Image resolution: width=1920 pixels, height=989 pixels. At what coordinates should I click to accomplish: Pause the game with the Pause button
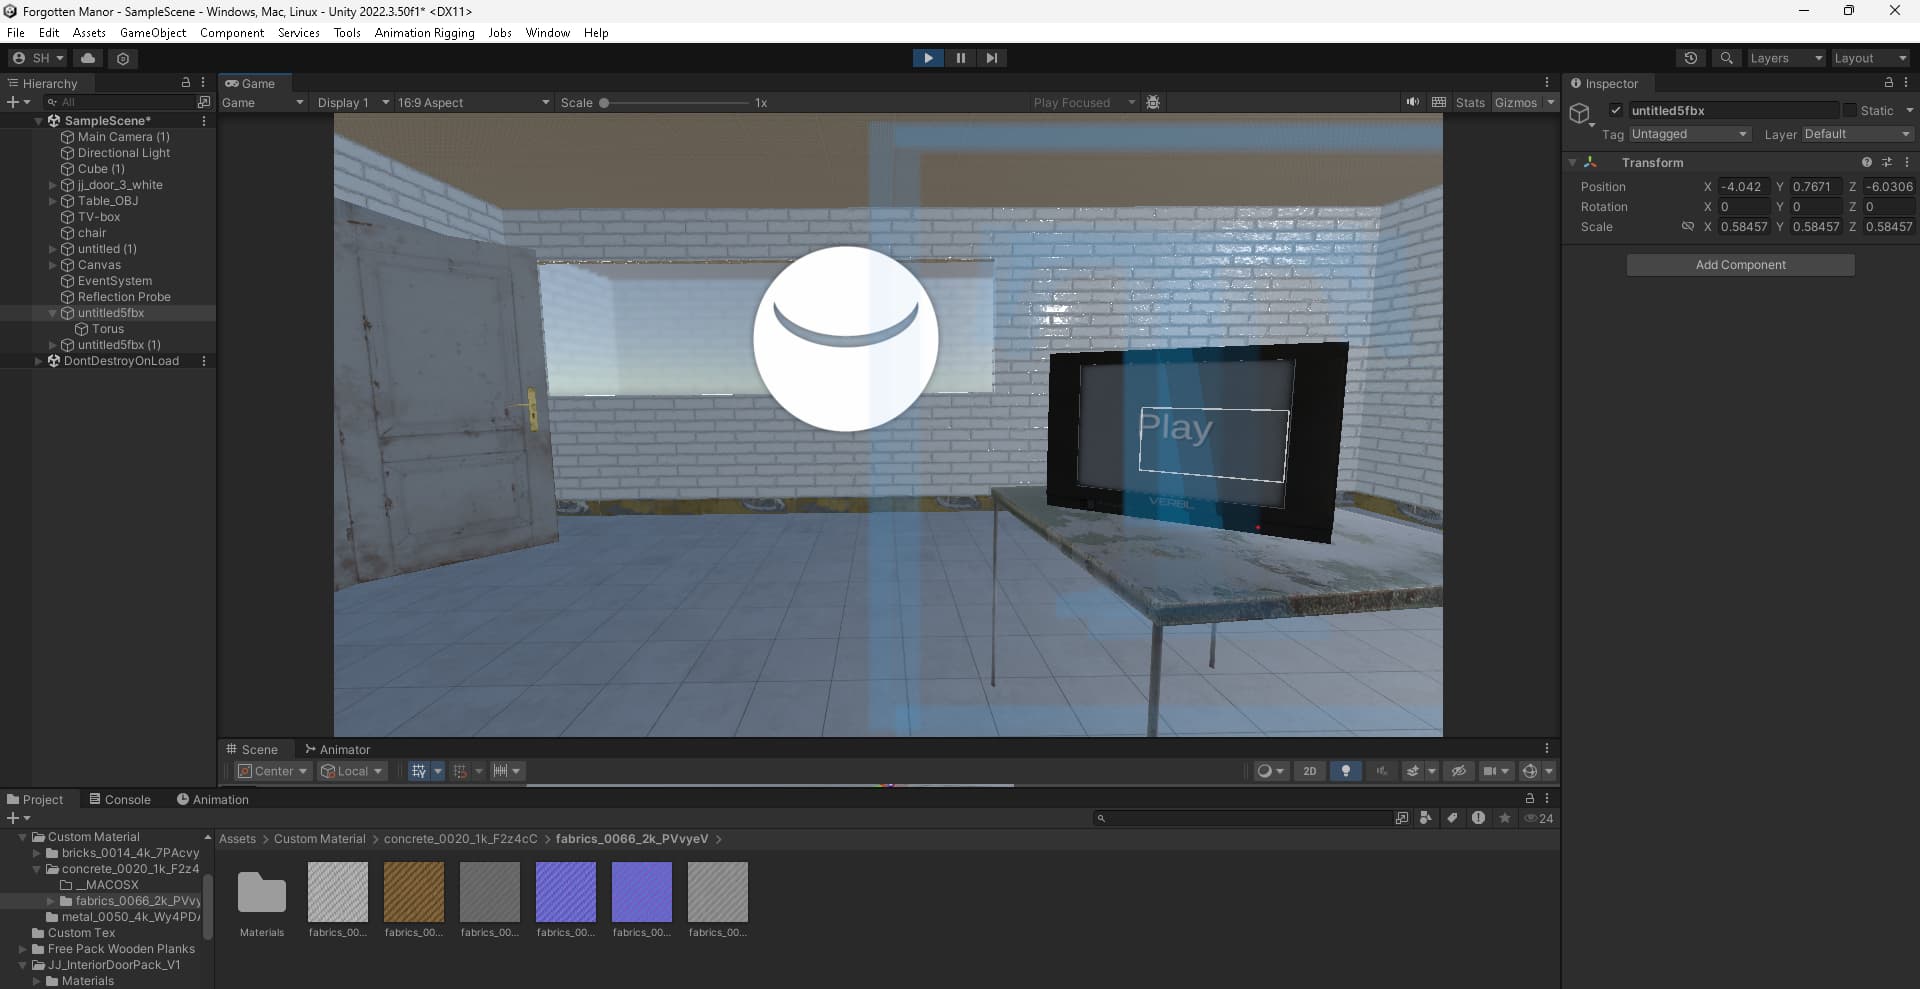[x=960, y=57]
